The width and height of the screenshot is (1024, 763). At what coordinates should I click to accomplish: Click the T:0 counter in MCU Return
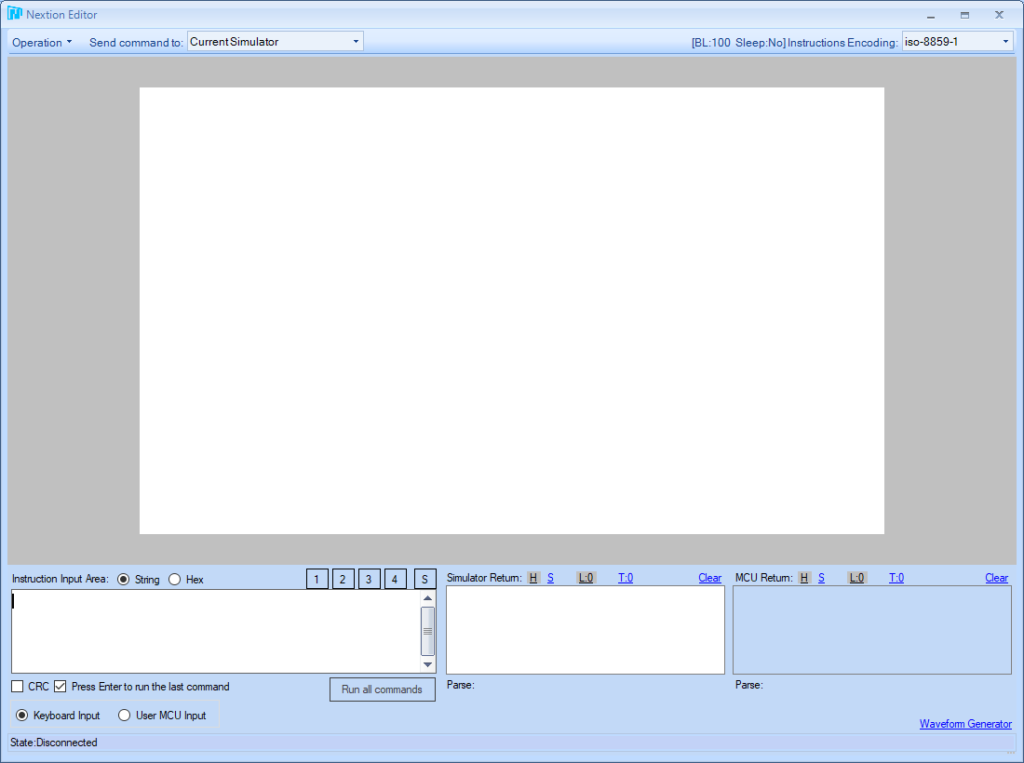coord(896,578)
